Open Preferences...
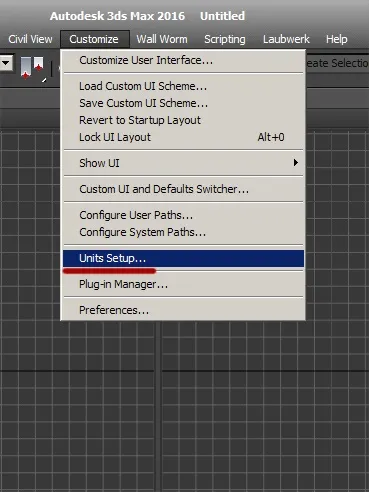The height and width of the screenshot is (492, 369). [x=183, y=311]
